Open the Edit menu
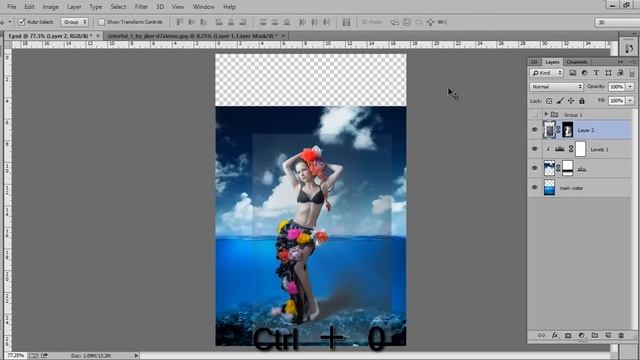 [x=29, y=7]
